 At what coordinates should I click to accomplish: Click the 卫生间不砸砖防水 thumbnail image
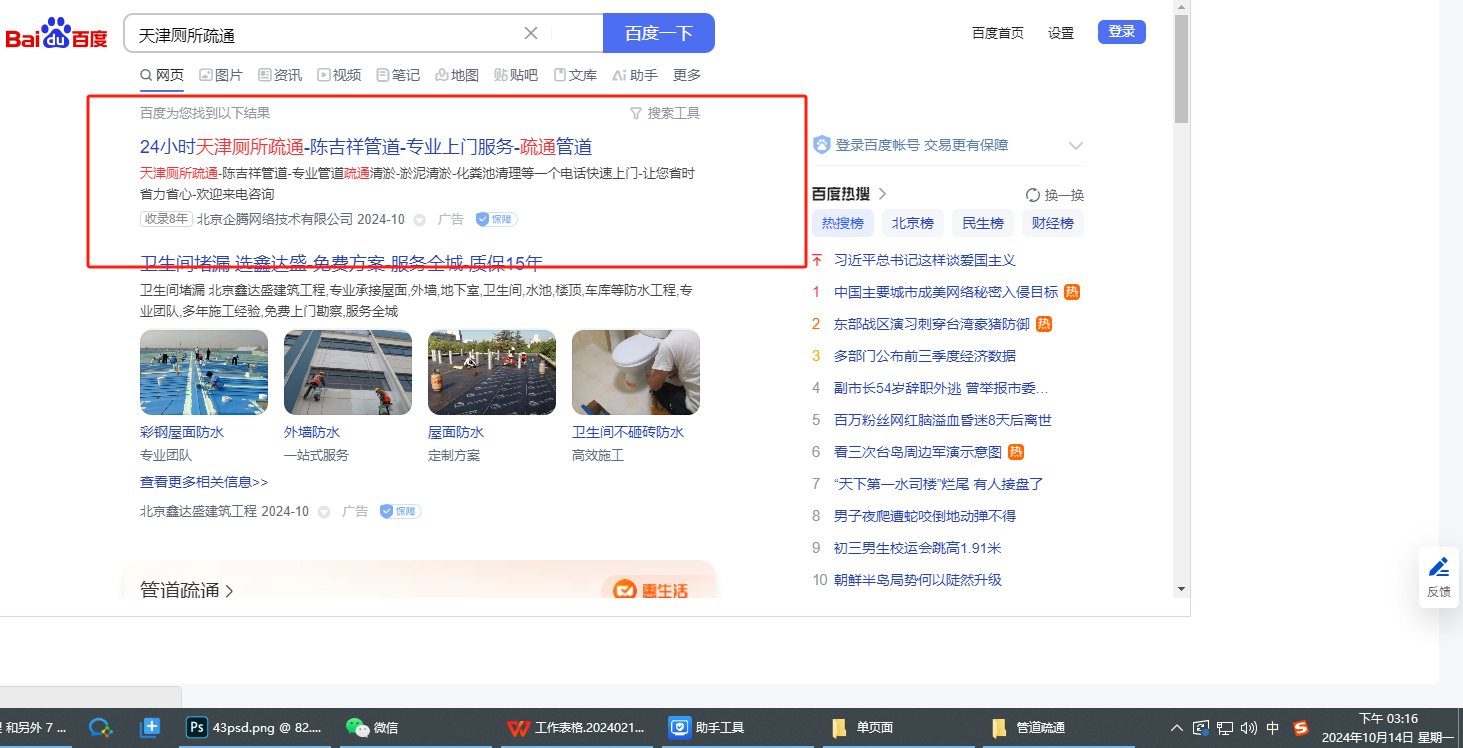635,372
